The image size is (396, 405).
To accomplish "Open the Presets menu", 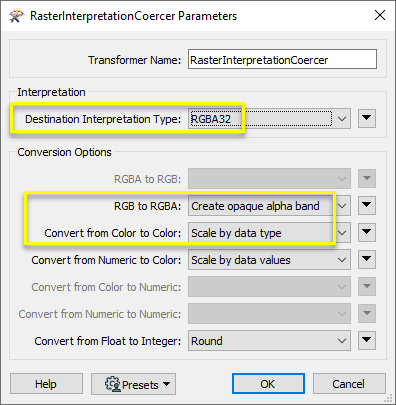I will click(x=133, y=384).
